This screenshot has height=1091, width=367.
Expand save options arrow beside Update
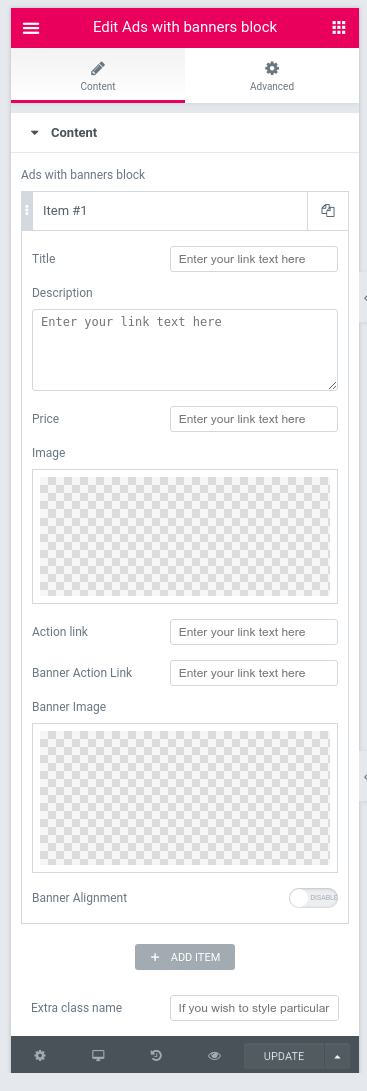tap(337, 1056)
